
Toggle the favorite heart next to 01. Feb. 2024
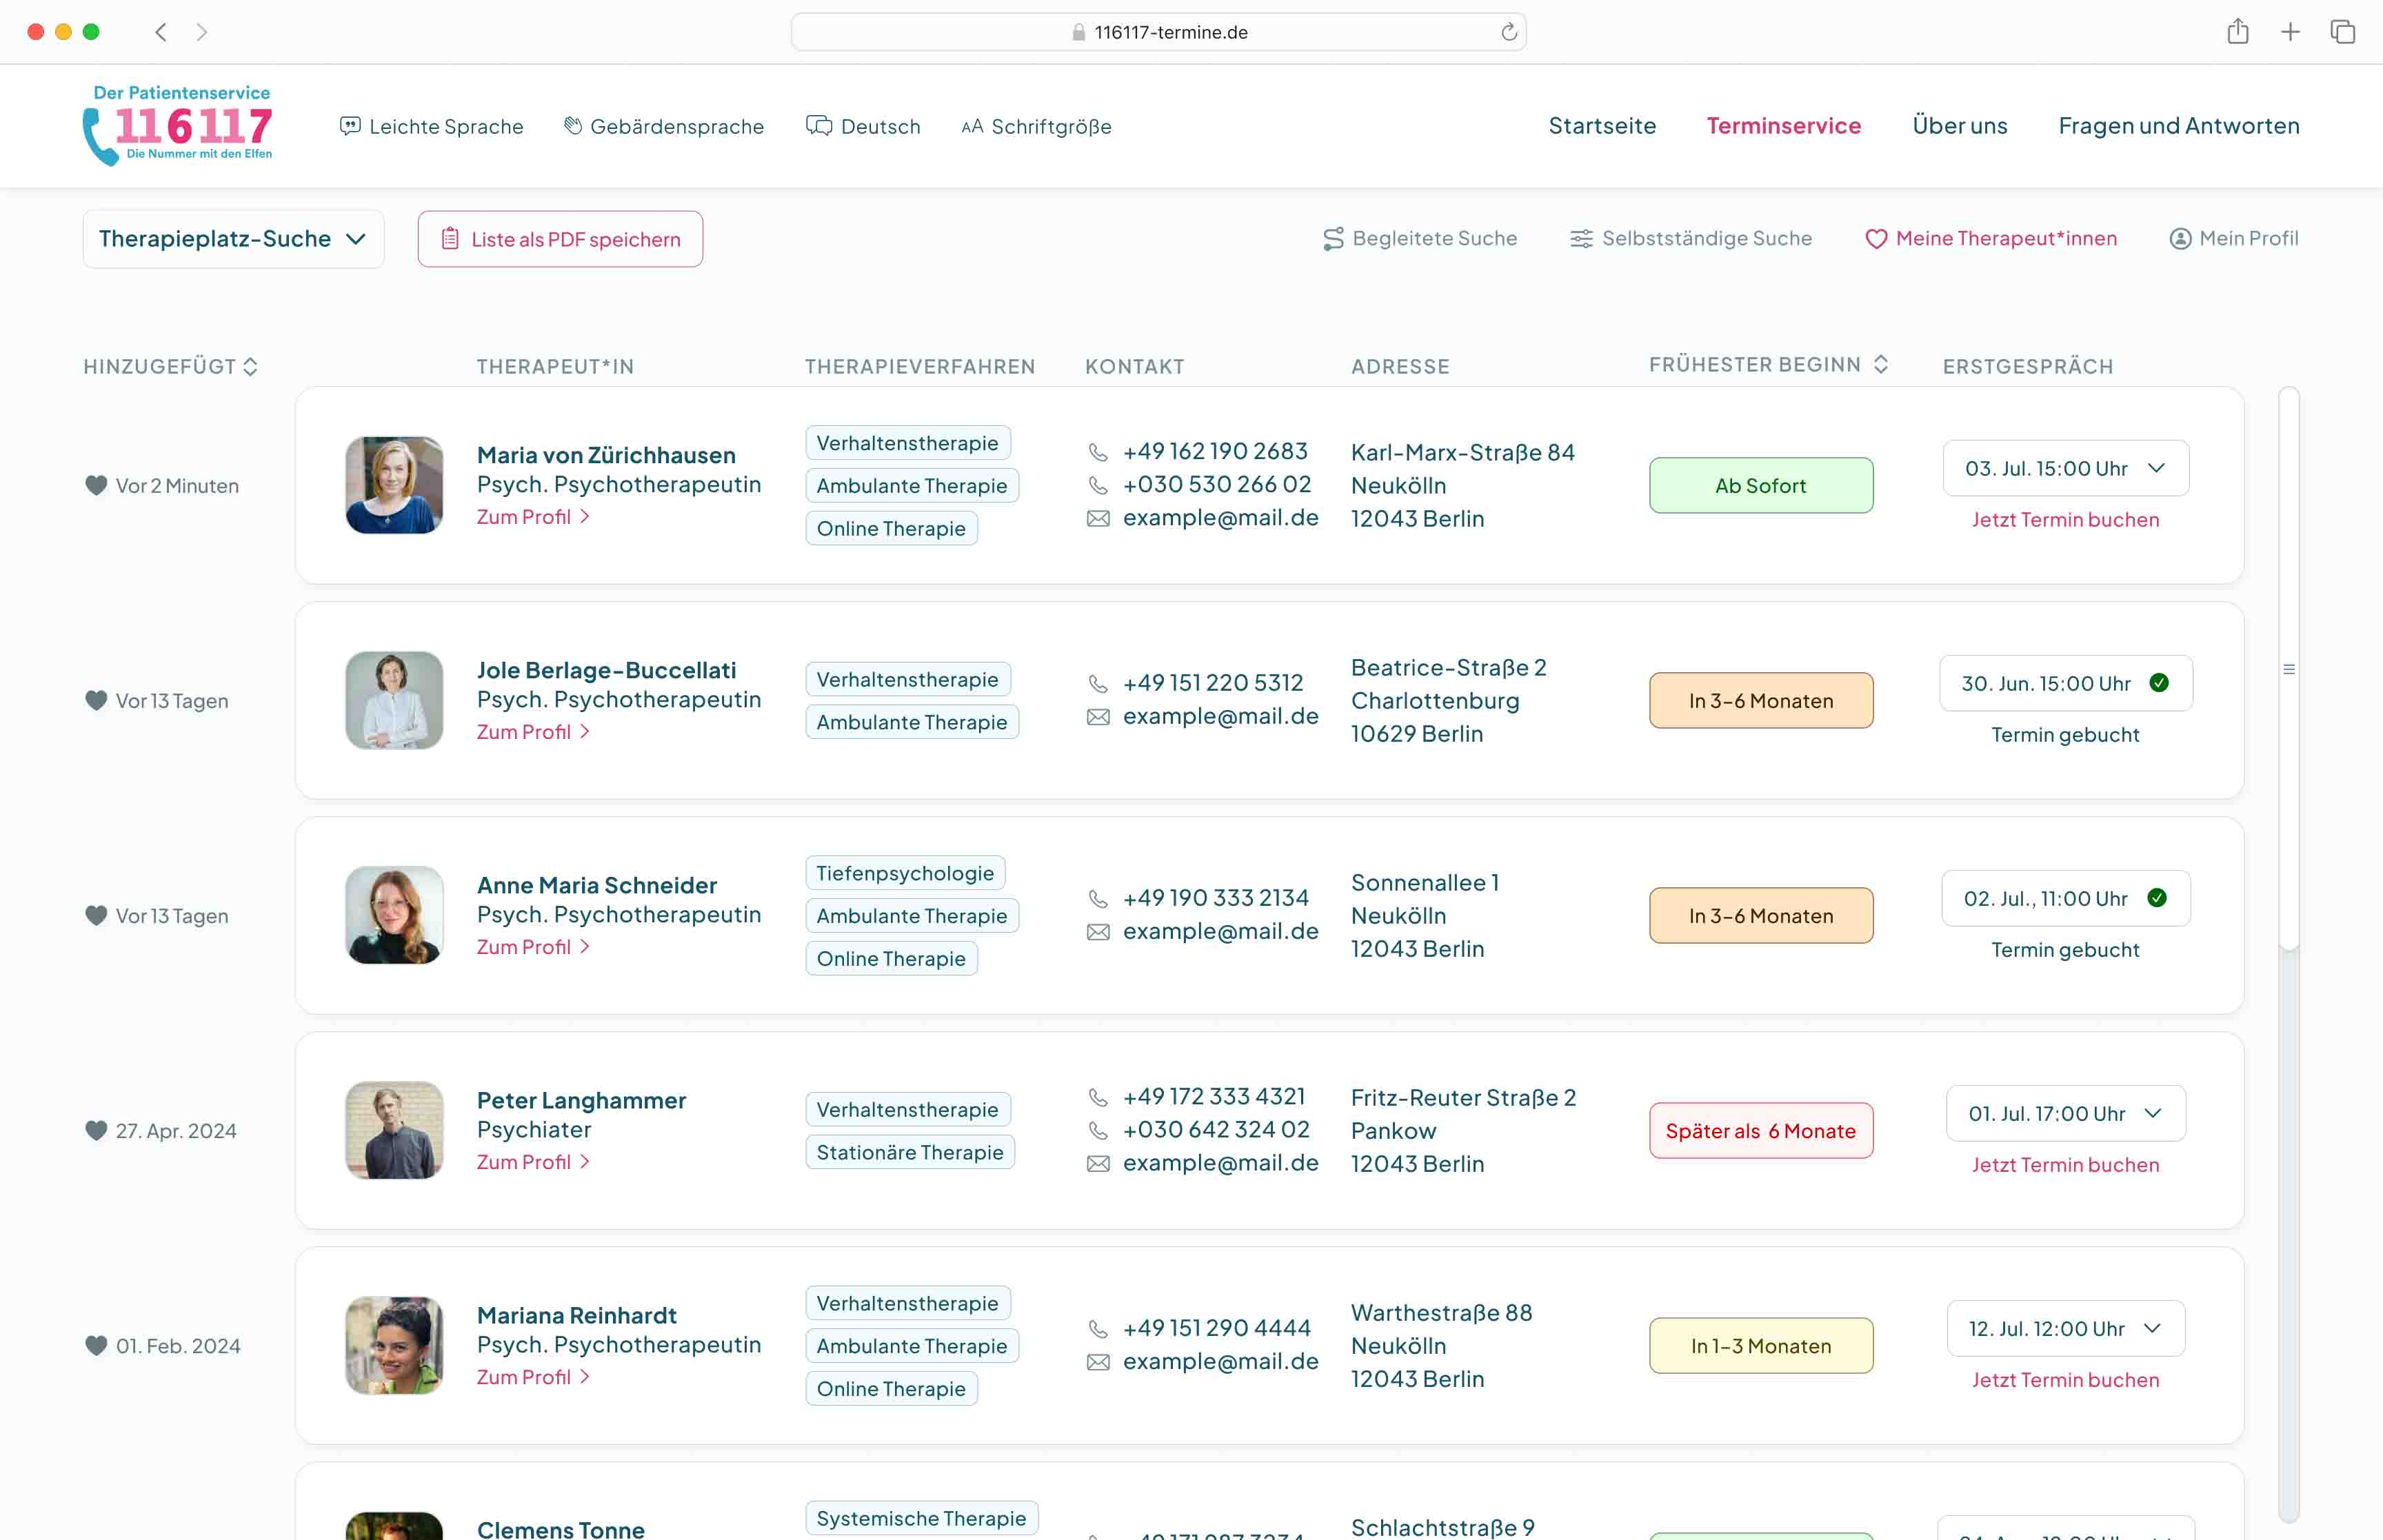(x=96, y=1345)
